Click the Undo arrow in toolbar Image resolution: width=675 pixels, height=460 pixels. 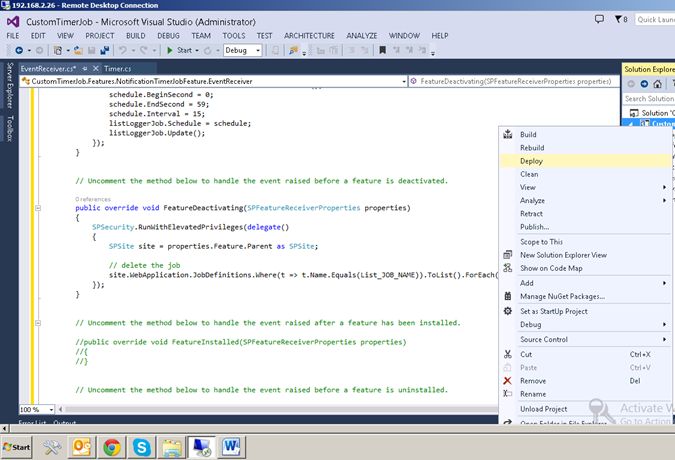[123, 50]
